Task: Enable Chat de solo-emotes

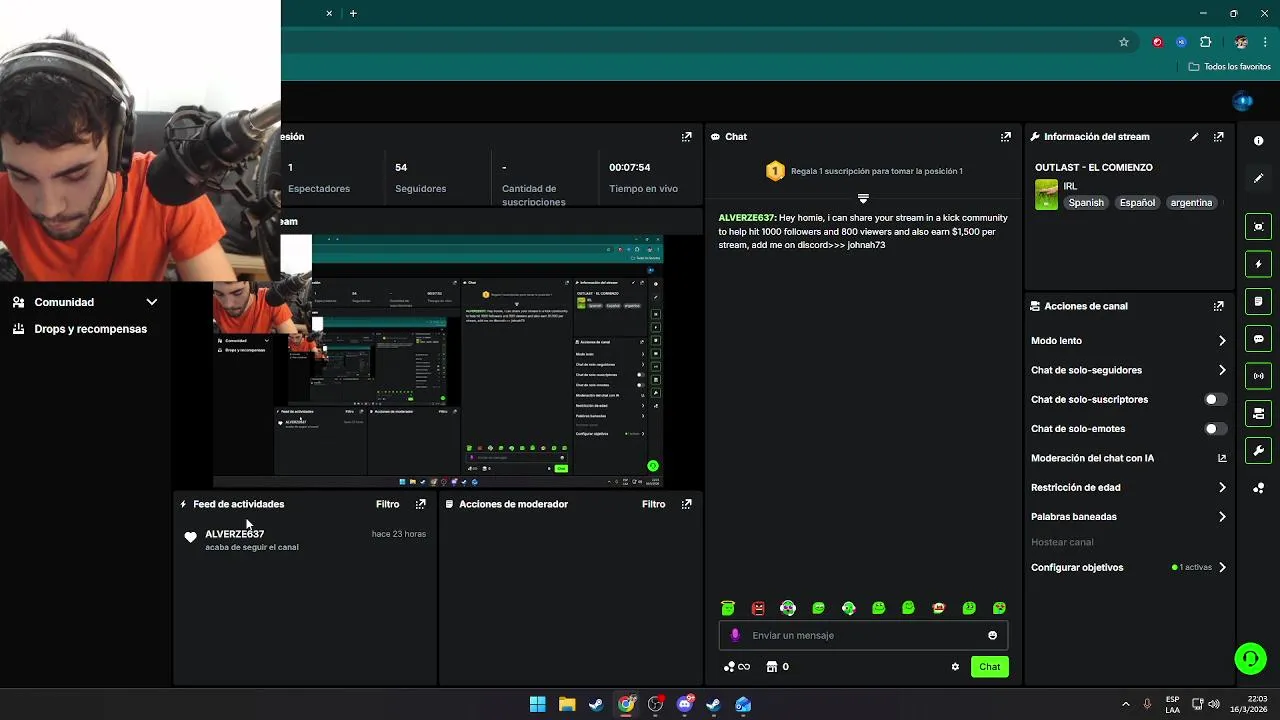Action: pos(1214,429)
